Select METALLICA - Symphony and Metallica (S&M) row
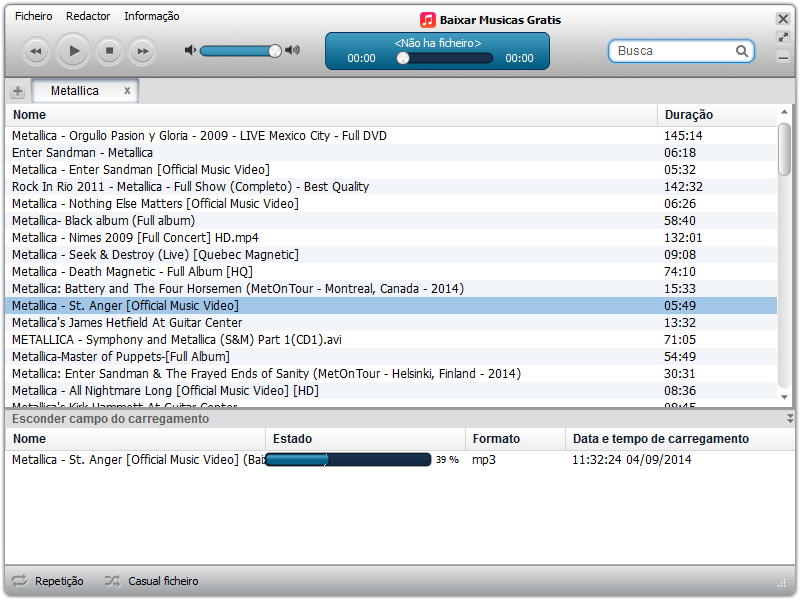This screenshot has height=600, width=800. tap(391, 340)
